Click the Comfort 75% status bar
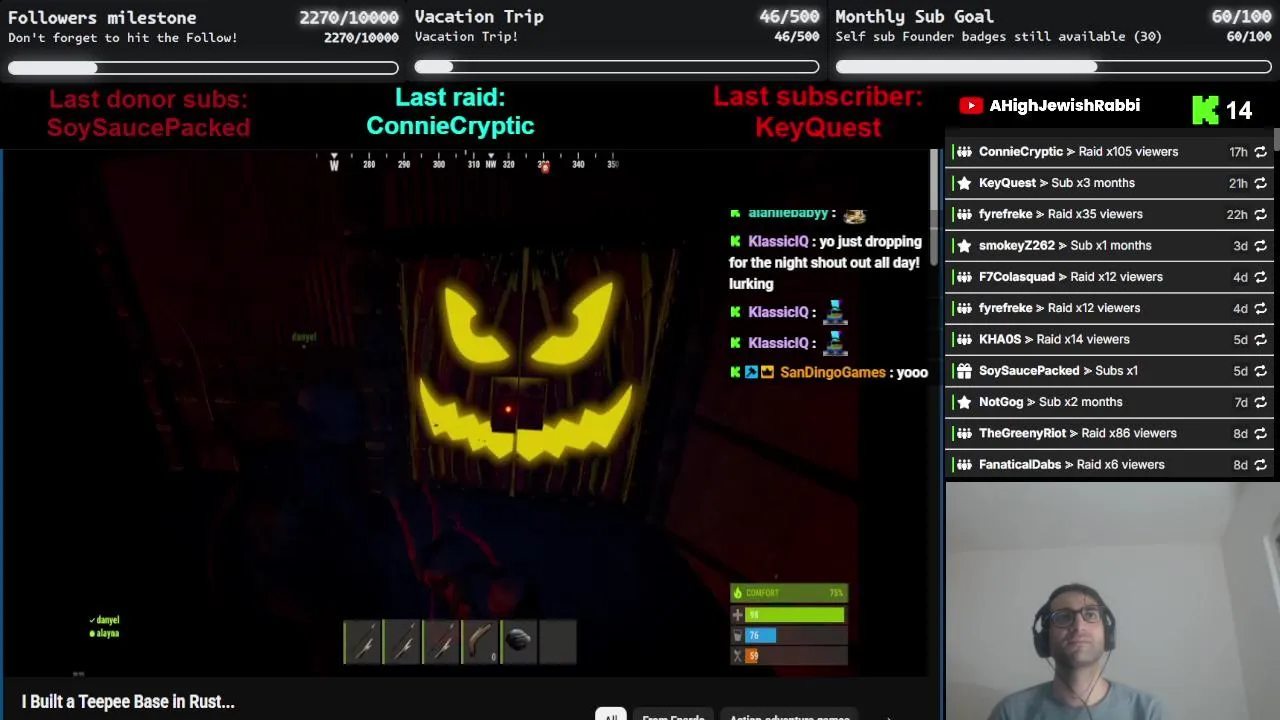The width and height of the screenshot is (1280, 720). pos(789,593)
